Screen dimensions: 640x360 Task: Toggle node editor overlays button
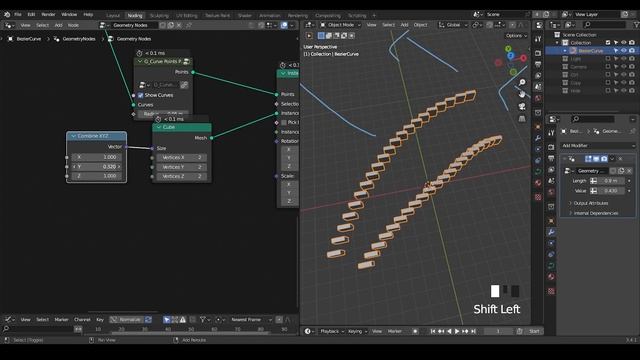(x=284, y=25)
